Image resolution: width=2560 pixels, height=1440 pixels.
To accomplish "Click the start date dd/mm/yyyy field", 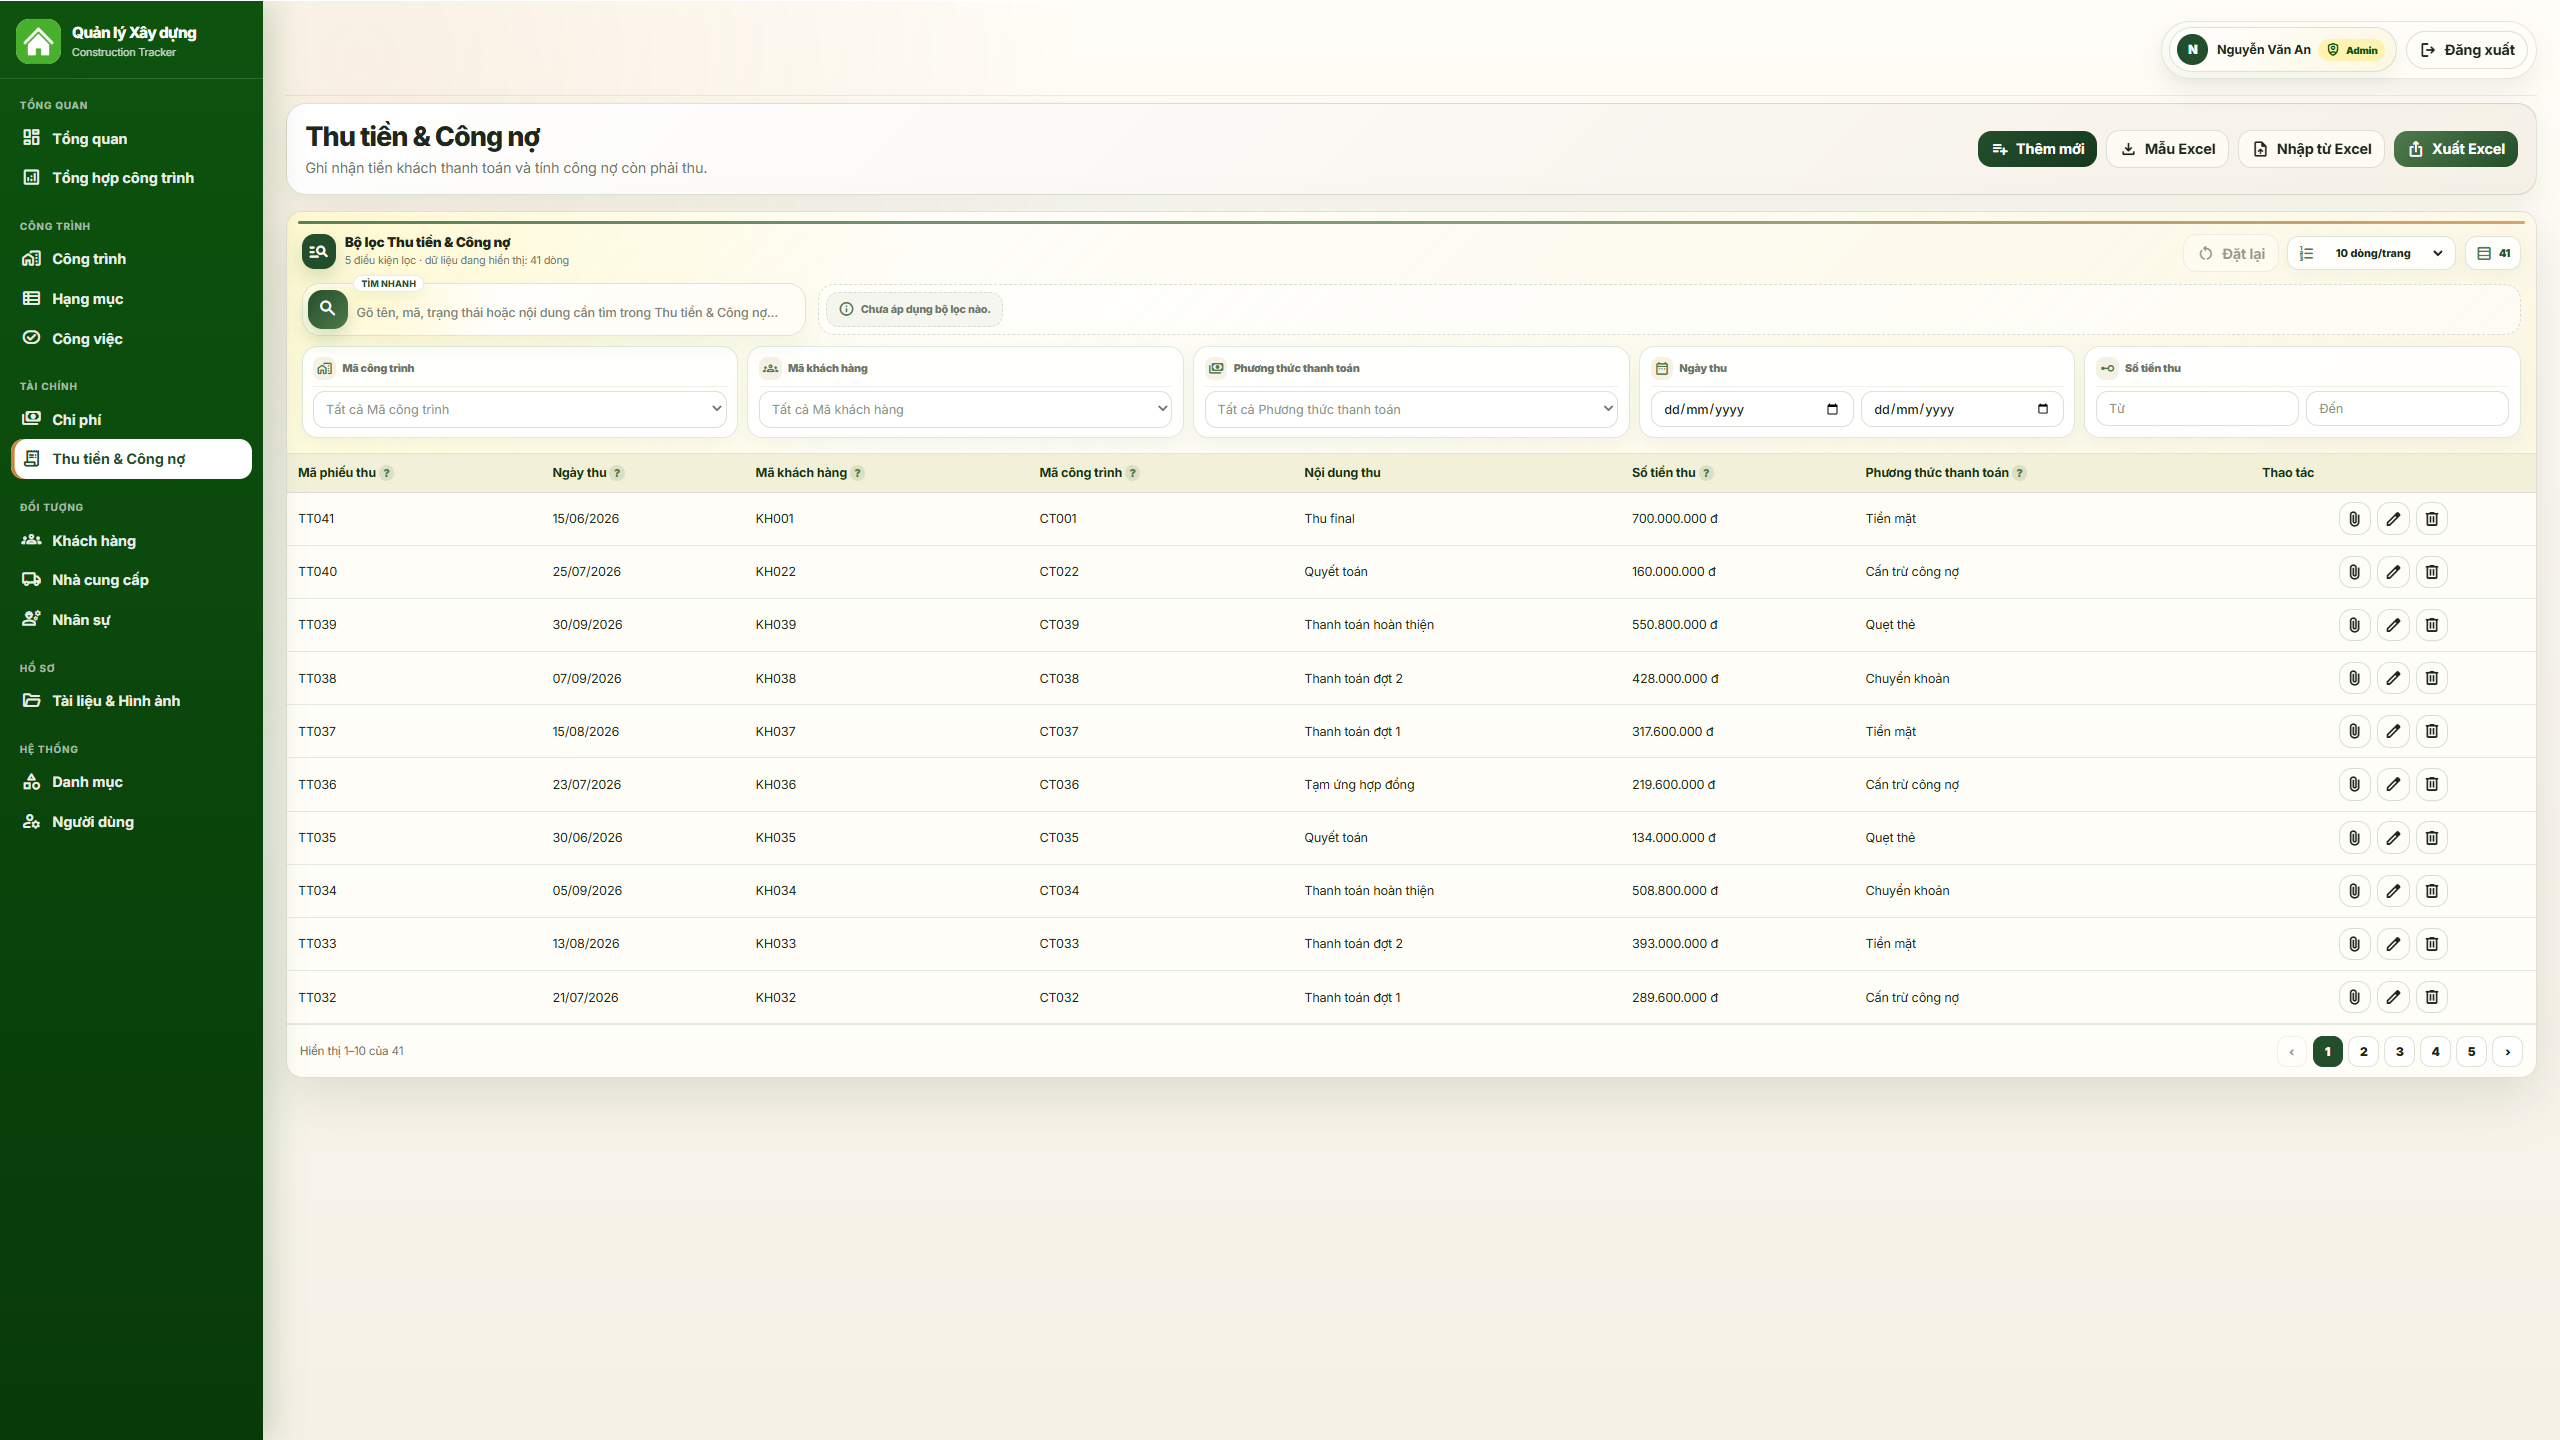I will click(1751, 409).
